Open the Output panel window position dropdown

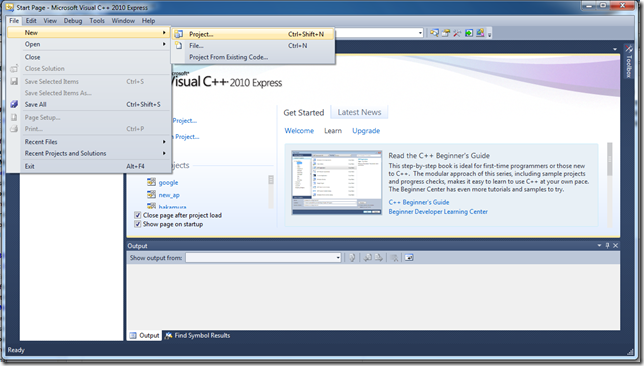(599, 245)
